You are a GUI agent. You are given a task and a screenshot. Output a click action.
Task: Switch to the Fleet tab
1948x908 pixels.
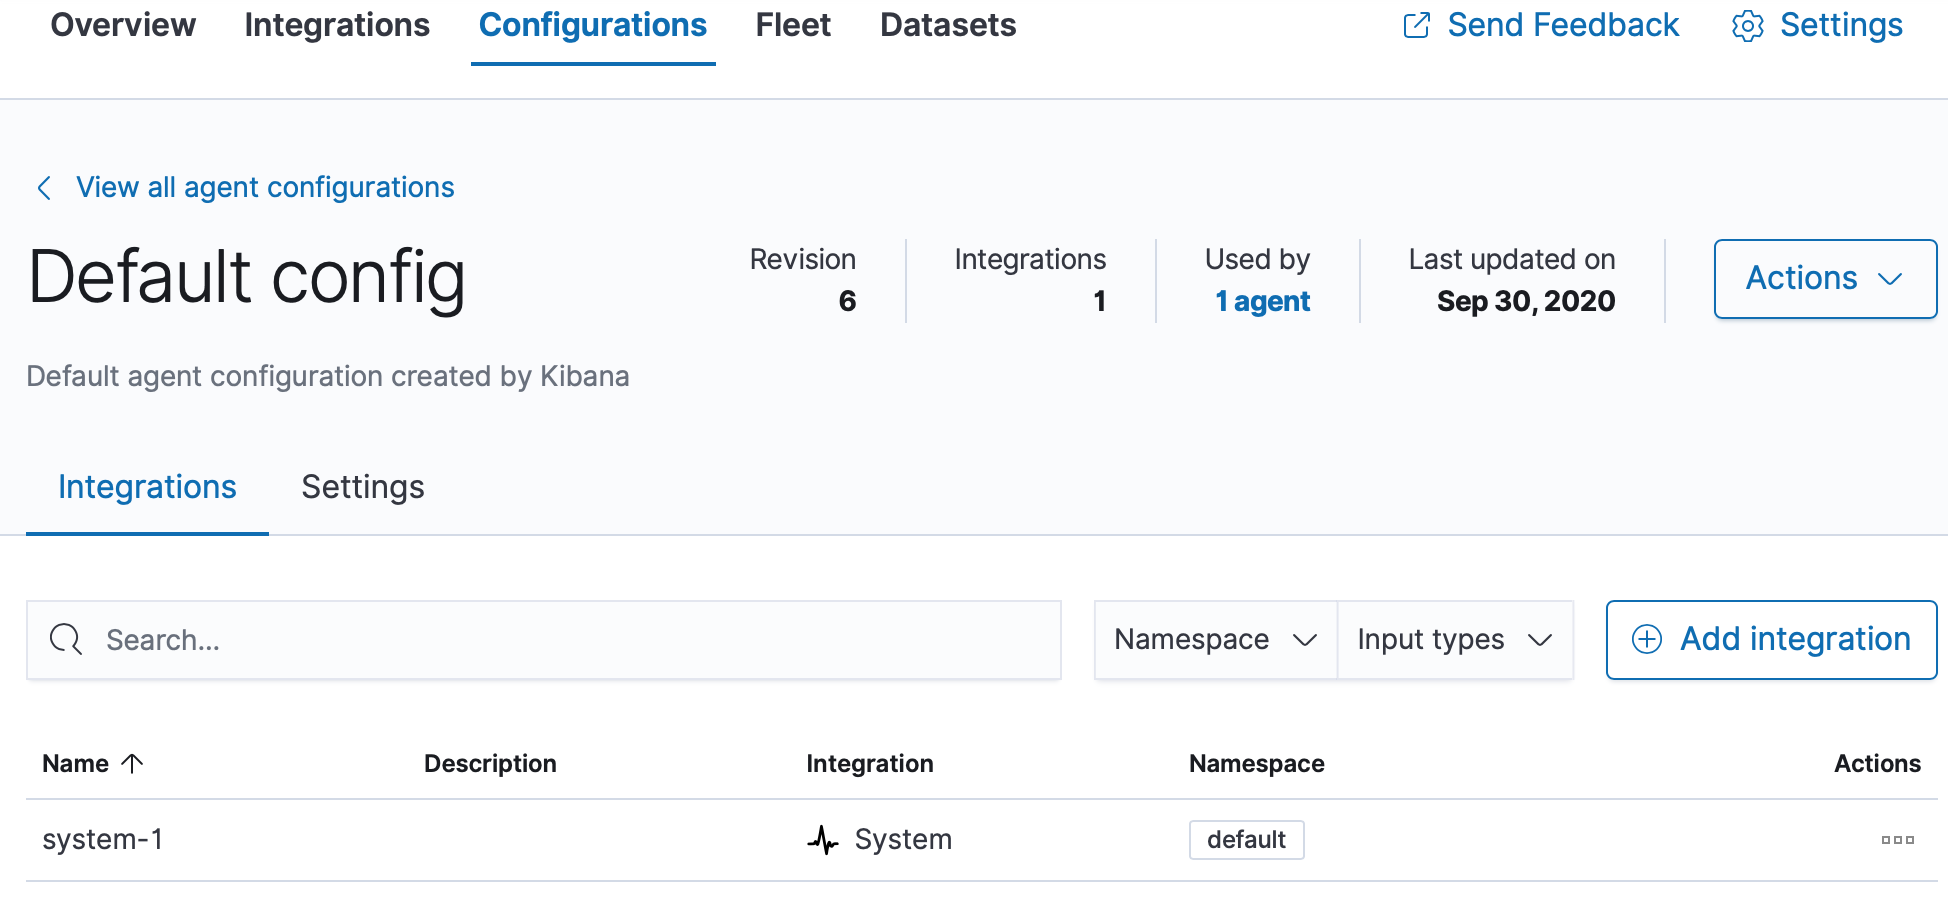point(792,25)
